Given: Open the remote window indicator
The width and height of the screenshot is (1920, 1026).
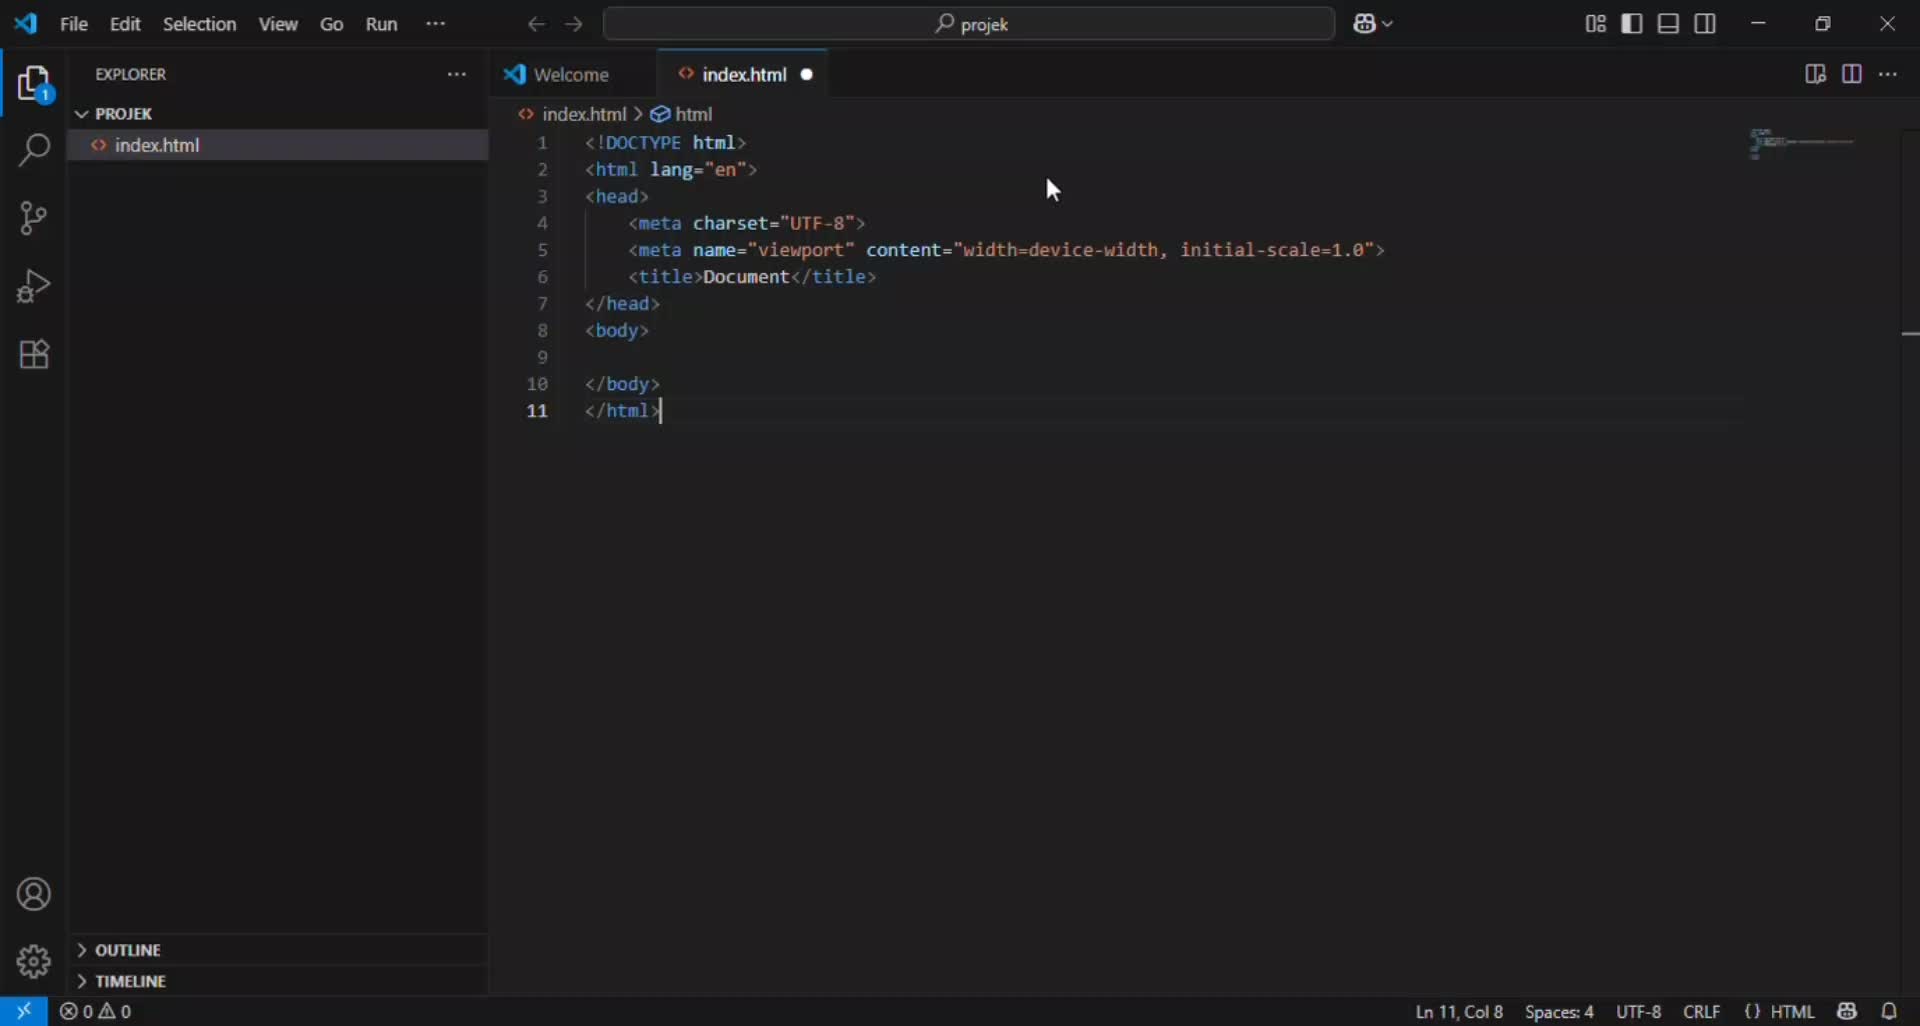Looking at the screenshot, I should coord(24,1012).
